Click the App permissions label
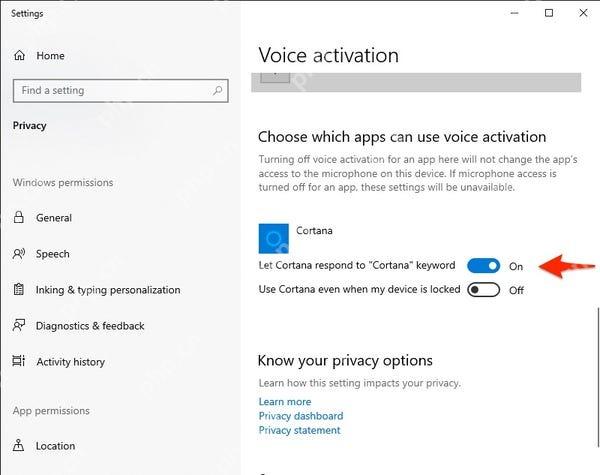This screenshot has width=600, height=475. [x=51, y=410]
